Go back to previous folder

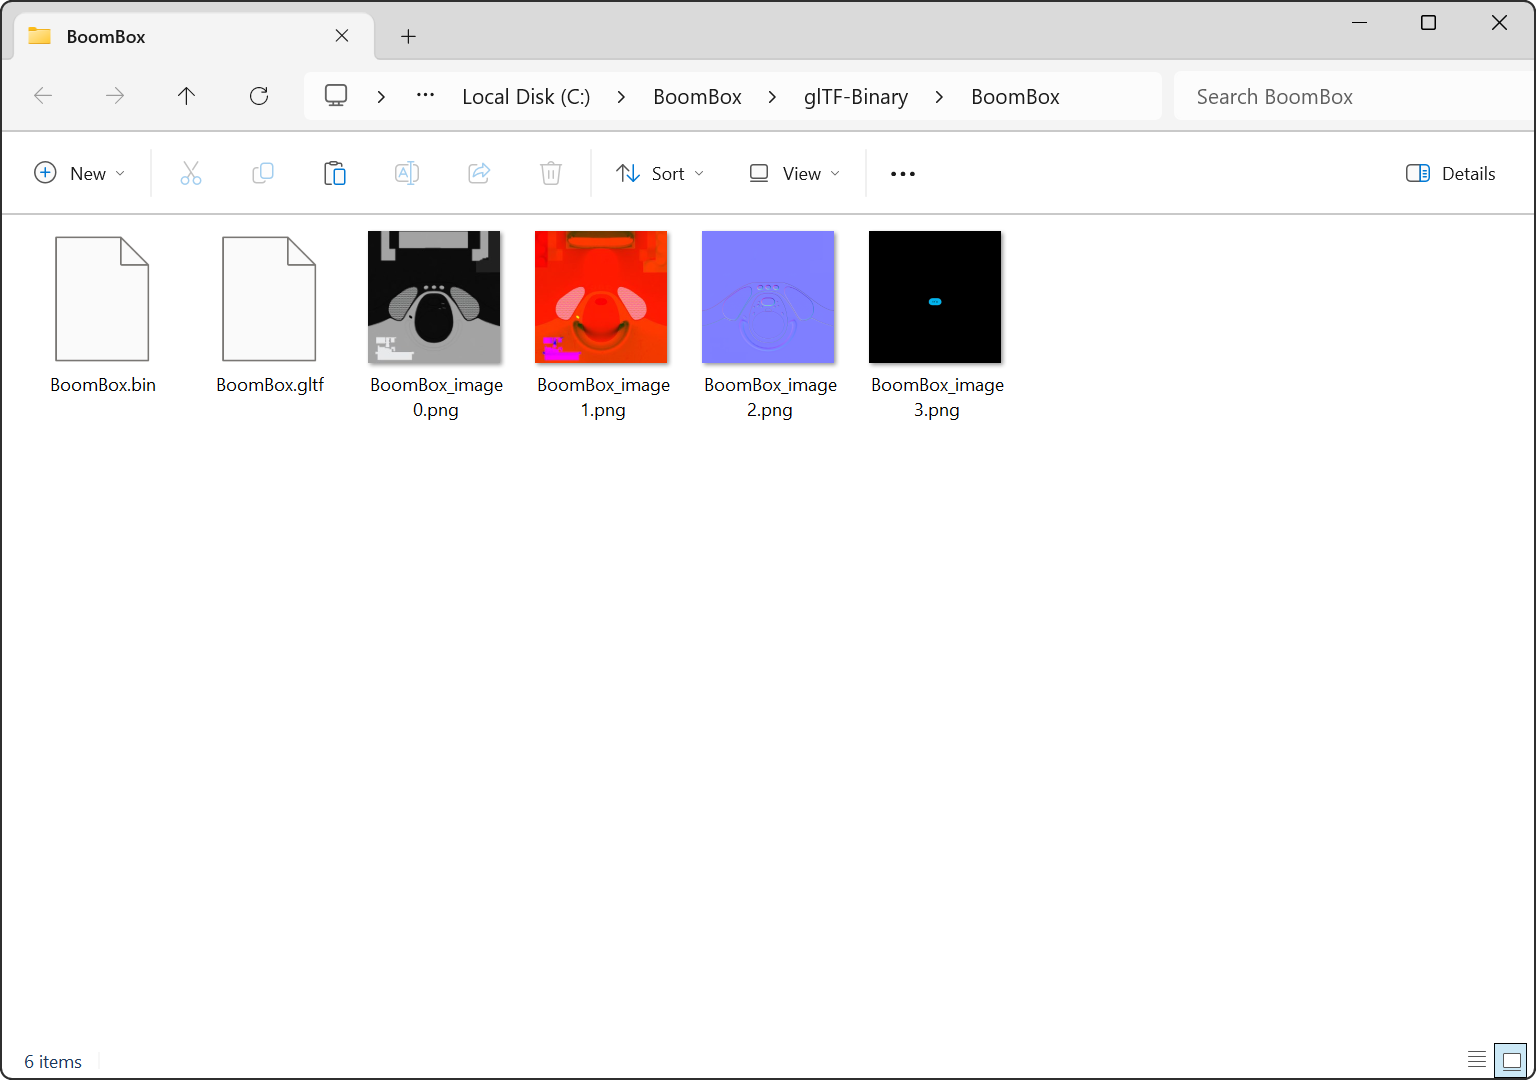pyautogui.click(x=43, y=96)
